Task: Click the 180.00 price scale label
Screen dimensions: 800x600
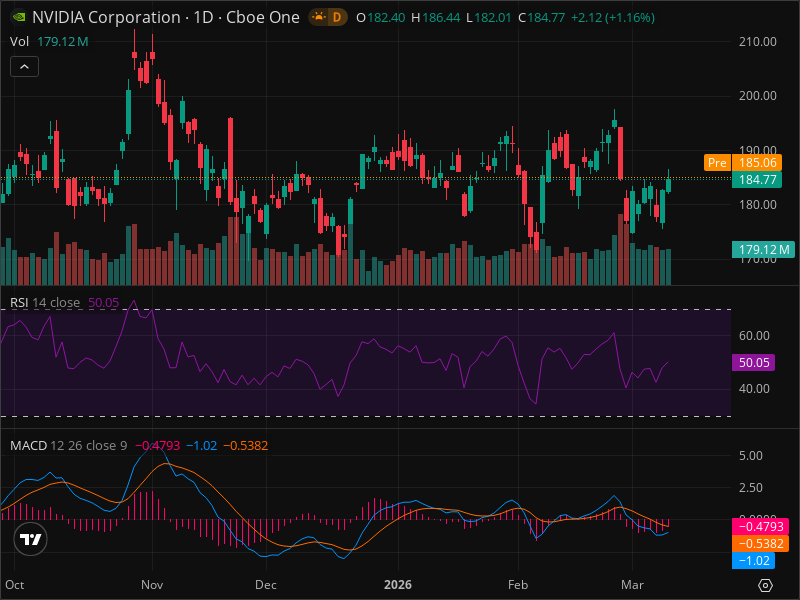Action: [758, 205]
